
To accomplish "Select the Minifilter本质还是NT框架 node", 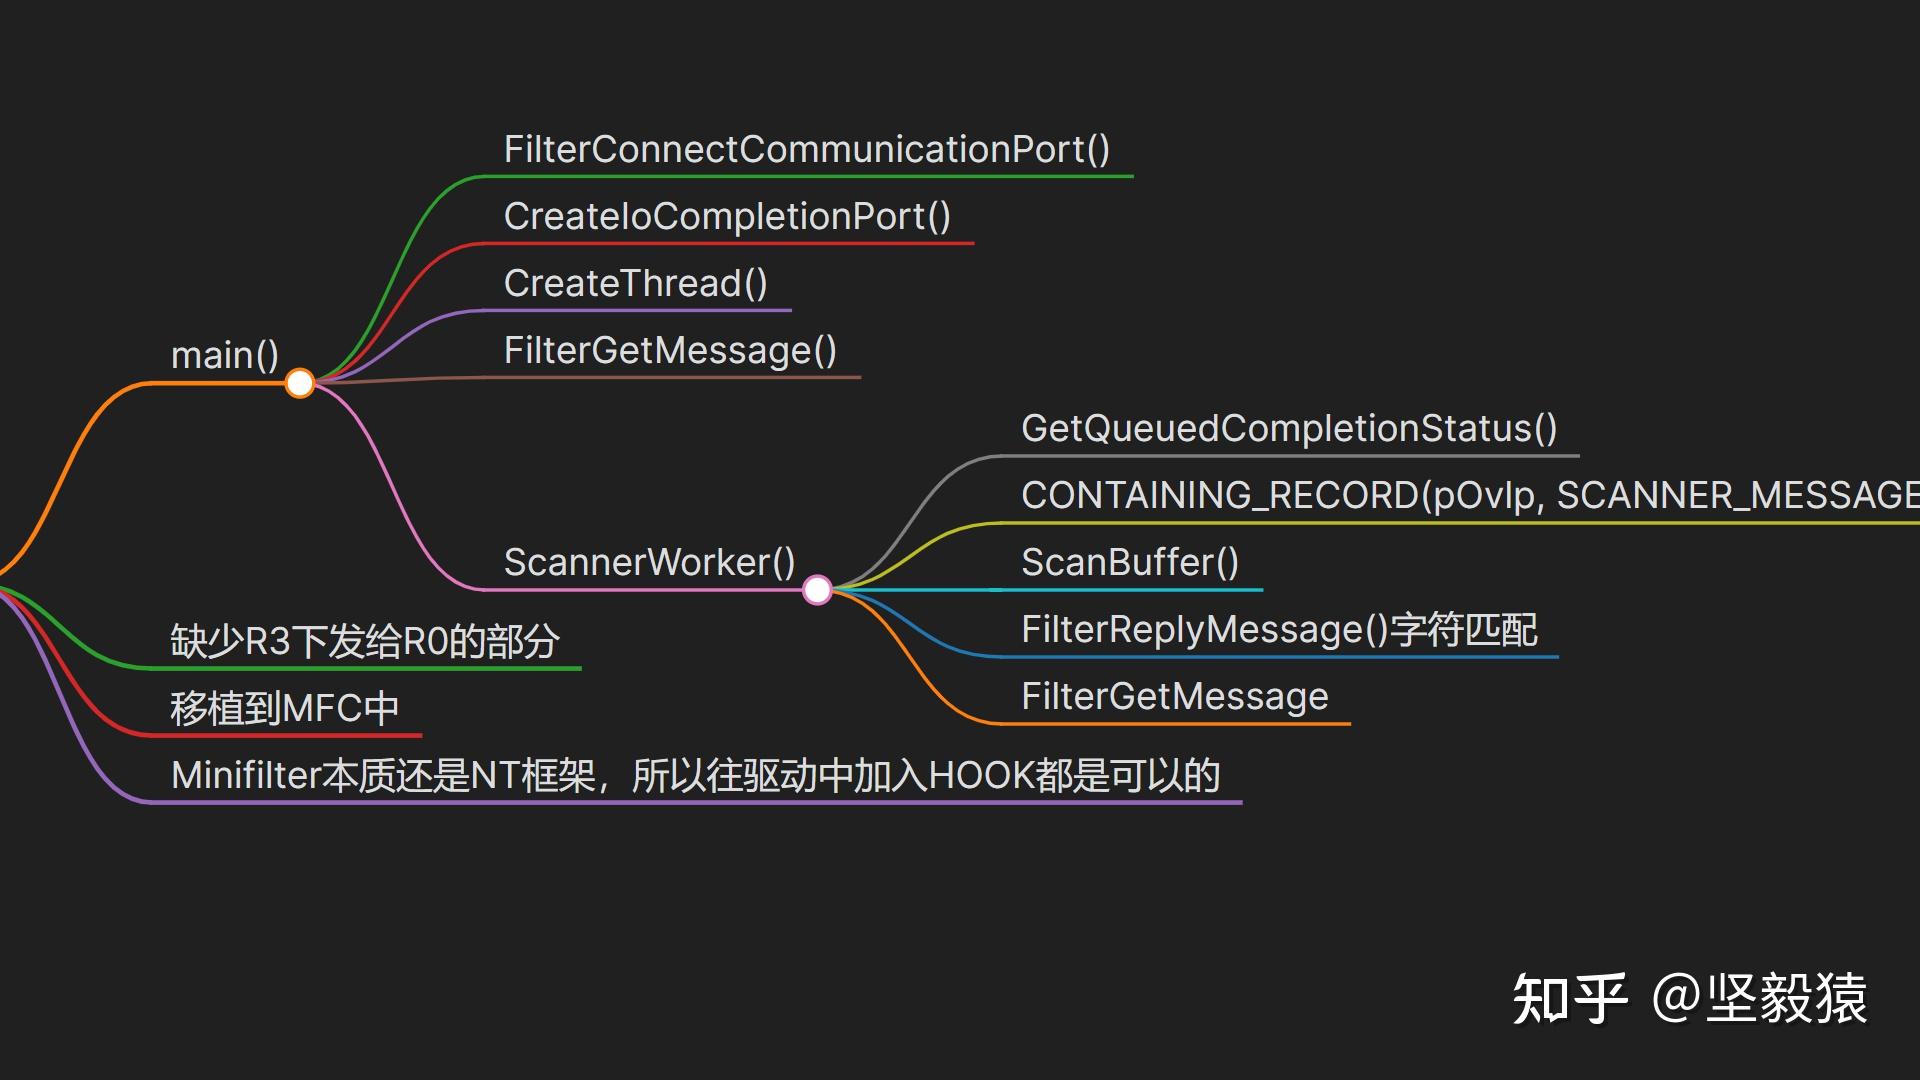I will [x=694, y=775].
